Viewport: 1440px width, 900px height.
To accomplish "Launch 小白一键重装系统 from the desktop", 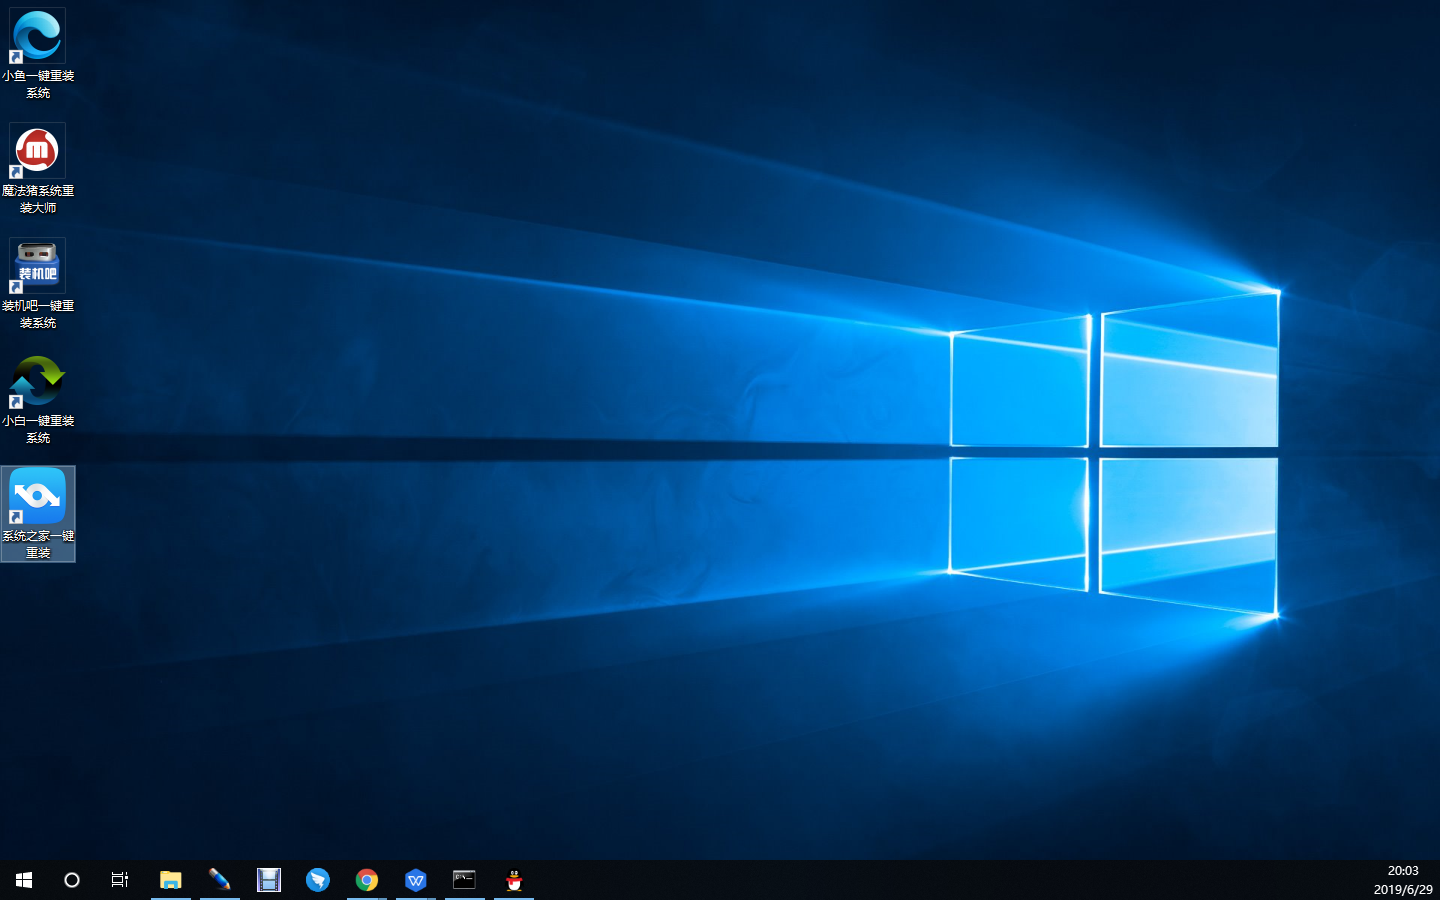I will [37, 380].
